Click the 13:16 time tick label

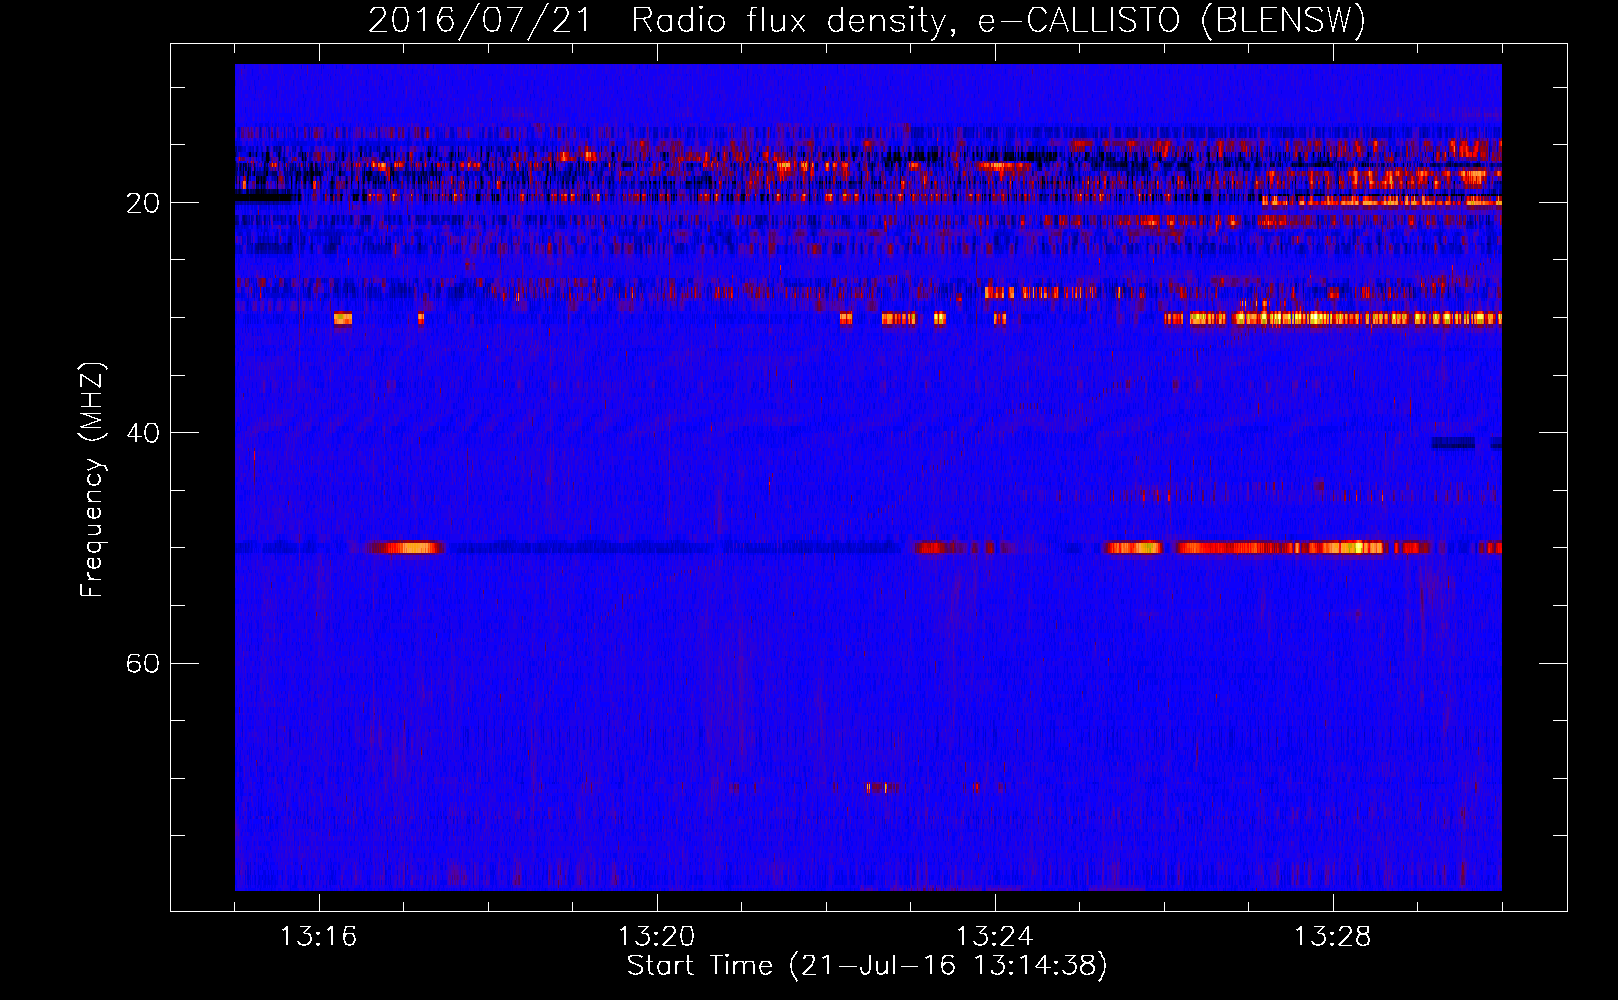pyautogui.click(x=318, y=936)
